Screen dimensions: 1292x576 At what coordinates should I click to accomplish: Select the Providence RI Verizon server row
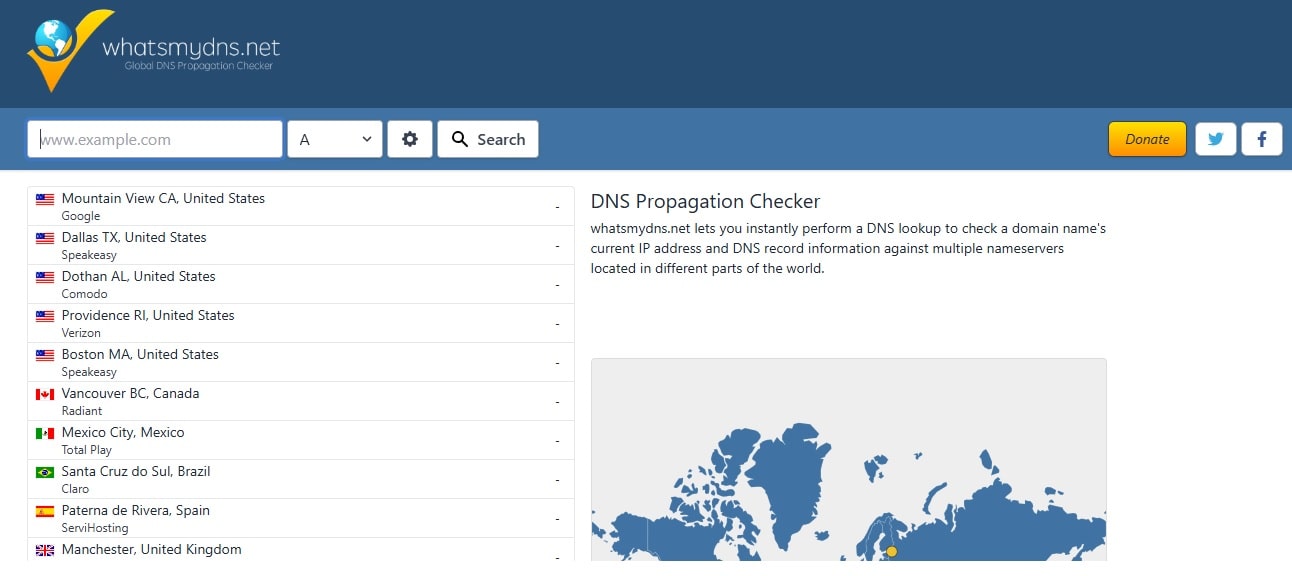click(301, 323)
